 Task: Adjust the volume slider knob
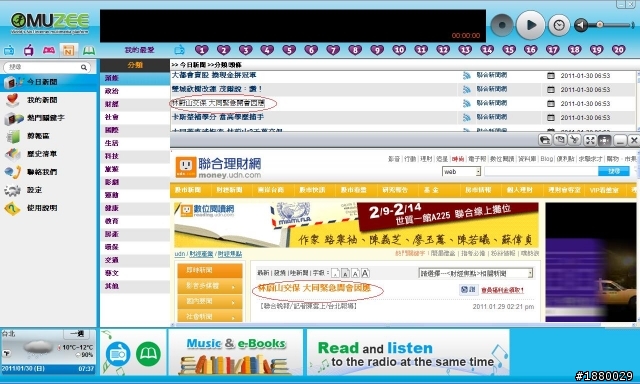[x=600, y=25]
